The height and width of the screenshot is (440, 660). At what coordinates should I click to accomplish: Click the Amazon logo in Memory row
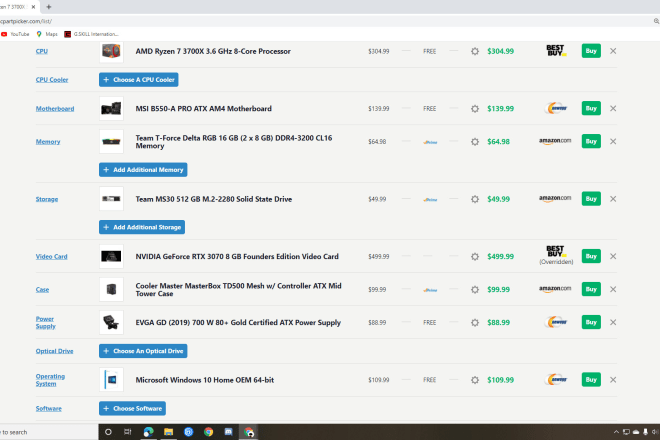tap(555, 141)
